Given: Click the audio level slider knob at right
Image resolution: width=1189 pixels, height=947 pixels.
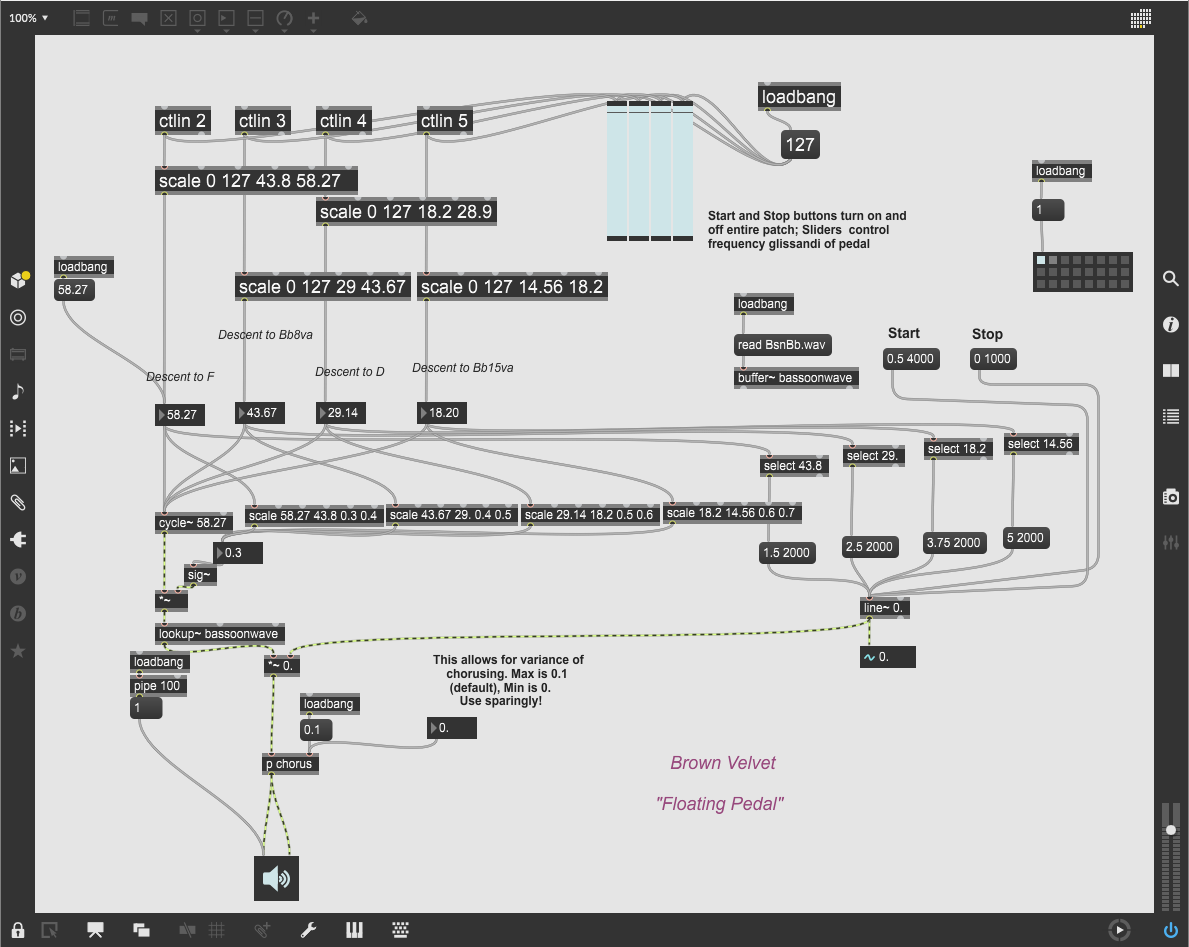Looking at the screenshot, I should (x=1171, y=830).
